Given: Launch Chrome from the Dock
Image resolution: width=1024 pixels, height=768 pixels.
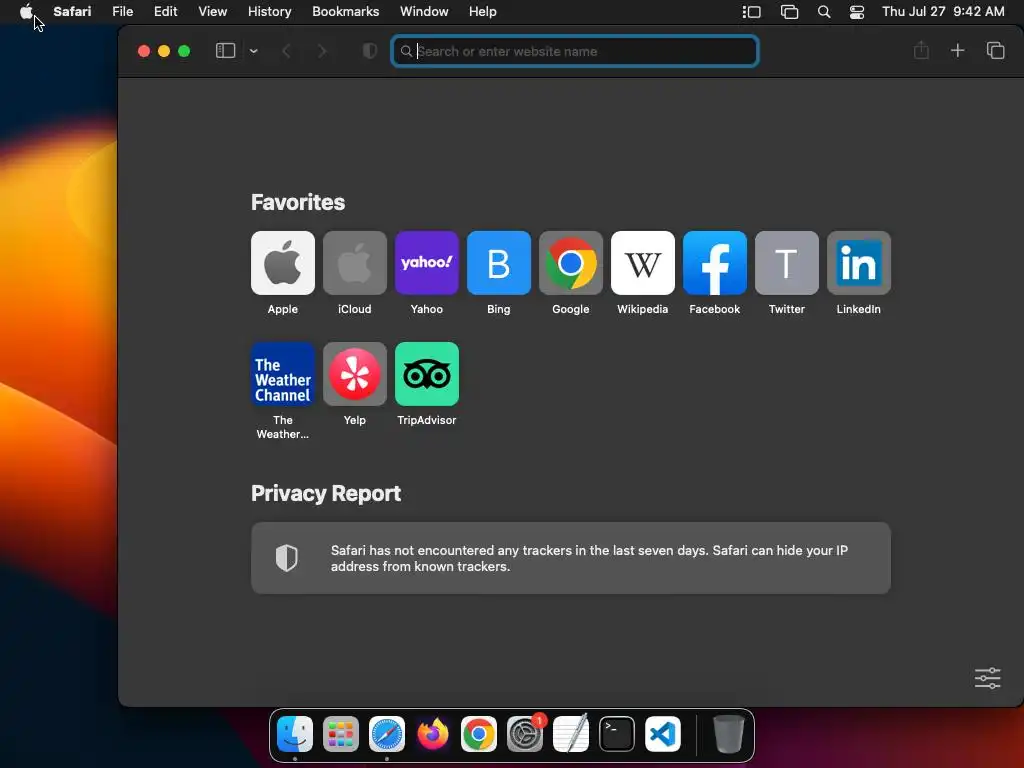Looking at the screenshot, I should [x=479, y=733].
